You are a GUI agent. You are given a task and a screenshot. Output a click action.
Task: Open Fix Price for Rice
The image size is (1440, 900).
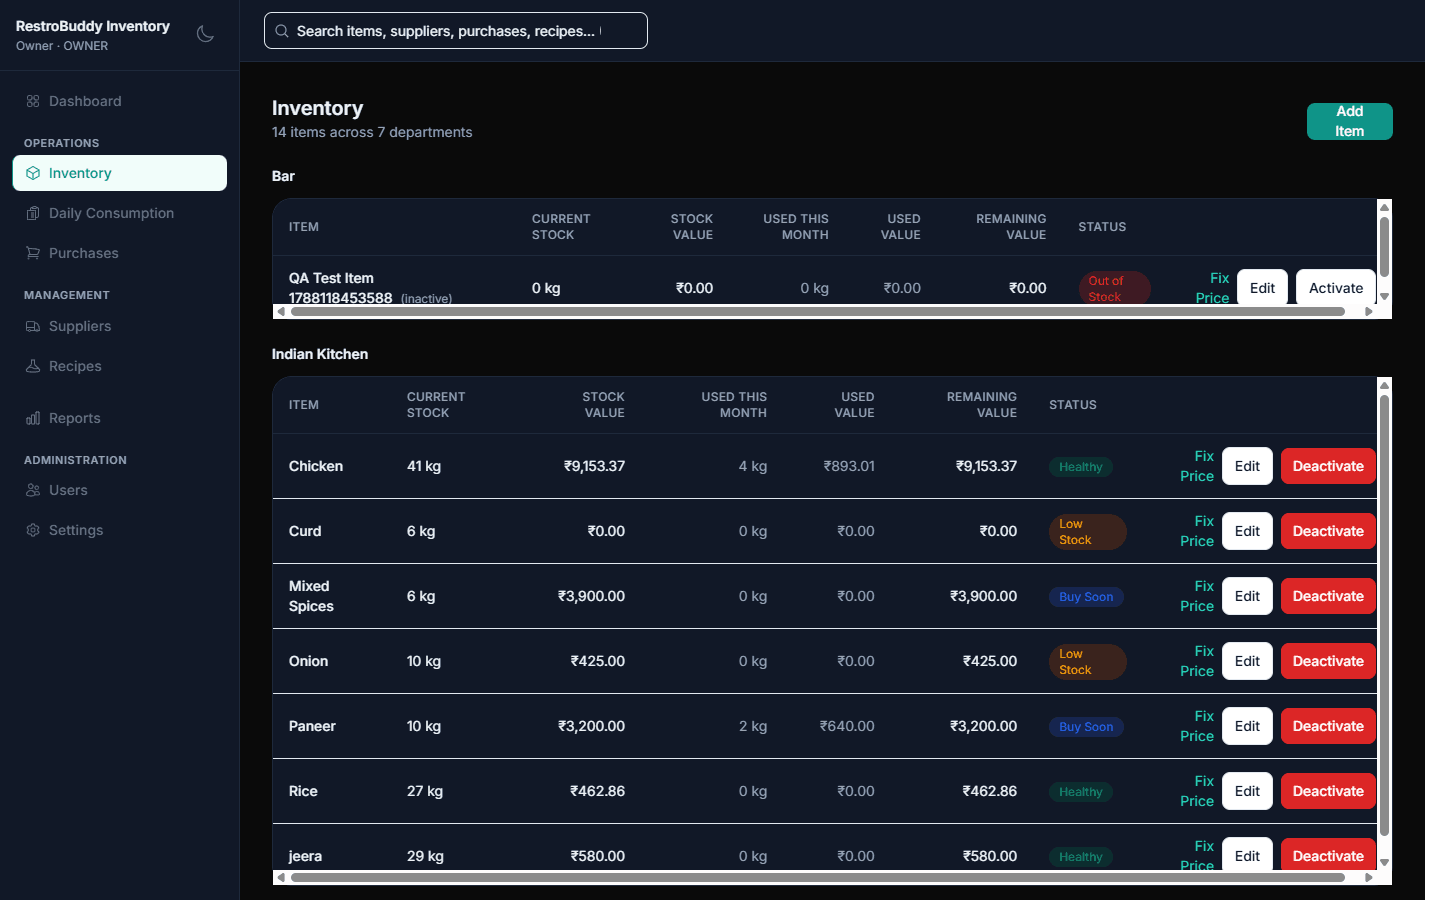[x=1197, y=791]
